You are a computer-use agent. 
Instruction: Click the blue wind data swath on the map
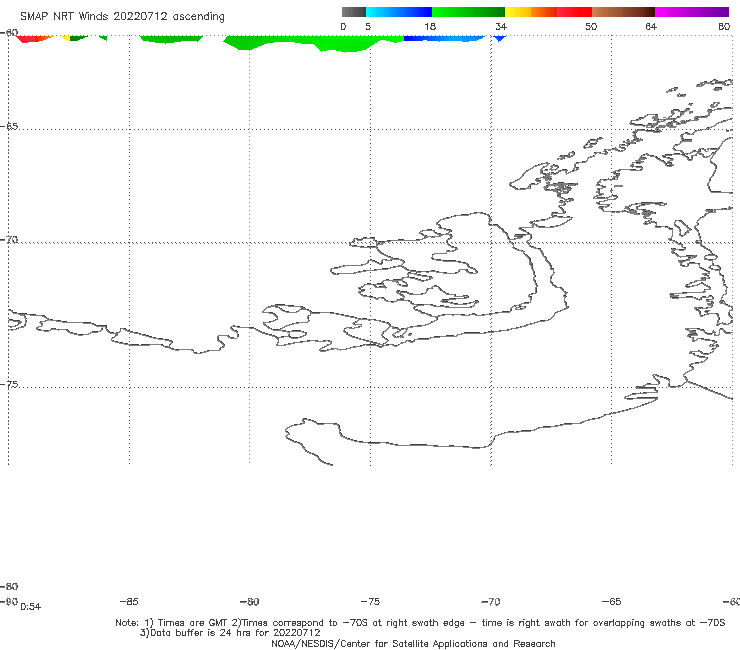[444, 38]
